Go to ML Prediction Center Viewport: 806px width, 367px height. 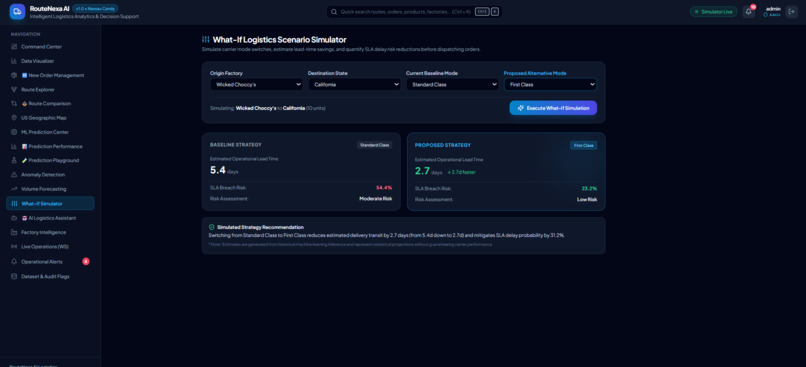(50, 132)
